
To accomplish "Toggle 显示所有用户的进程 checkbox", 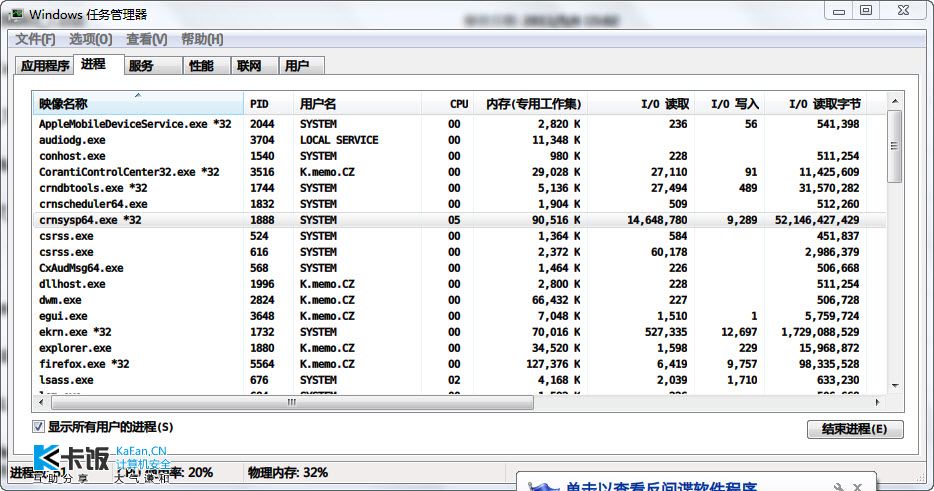I will [x=38, y=427].
